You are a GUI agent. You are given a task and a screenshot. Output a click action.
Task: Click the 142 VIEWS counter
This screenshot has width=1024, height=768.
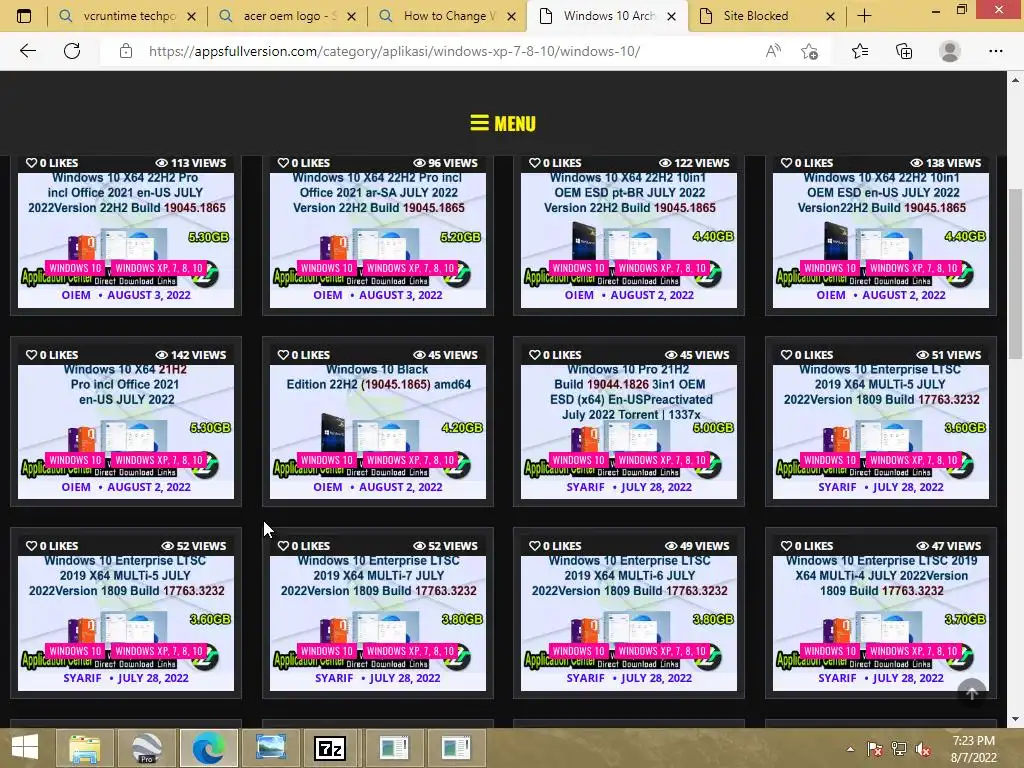pos(191,355)
